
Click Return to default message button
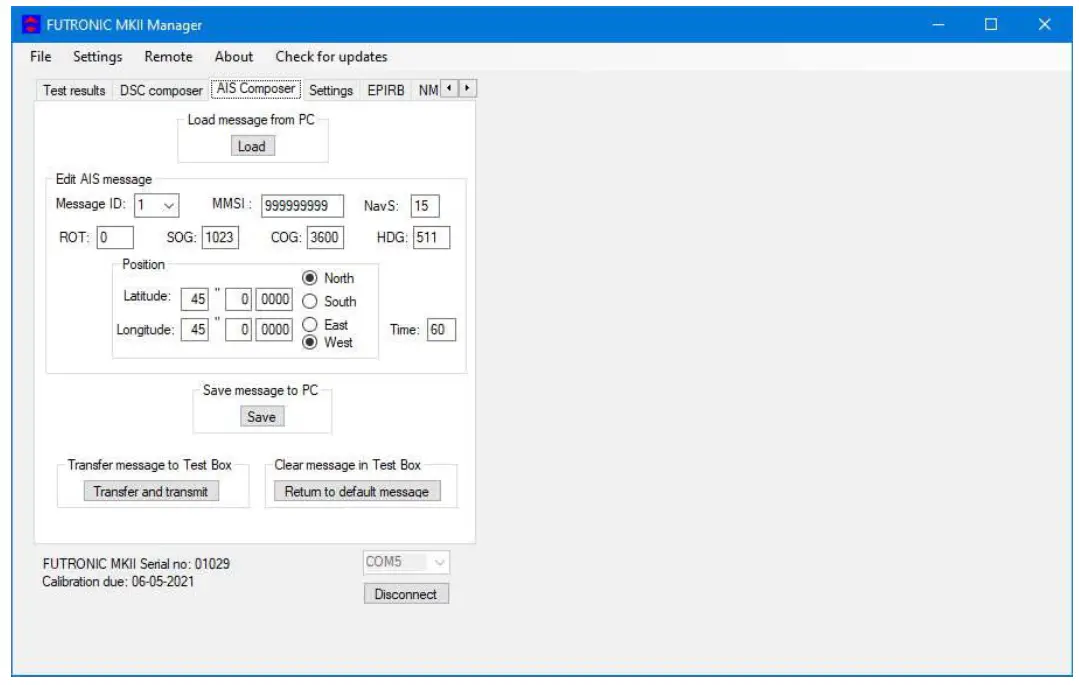357,492
